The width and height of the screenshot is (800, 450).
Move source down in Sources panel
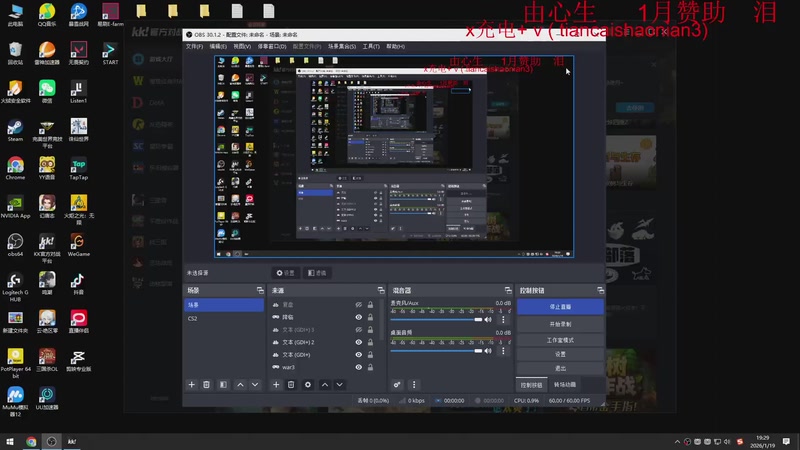tap(339, 385)
